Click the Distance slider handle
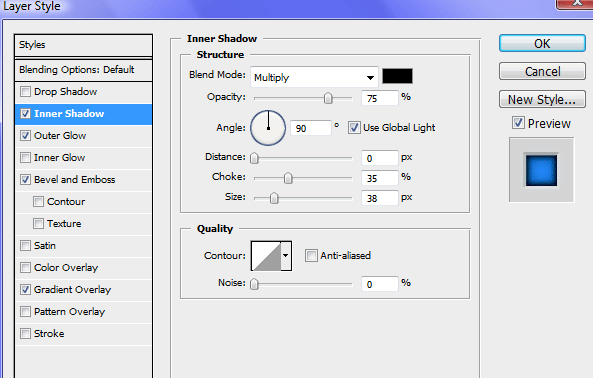This screenshot has width=593, height=378. point(255,158)
